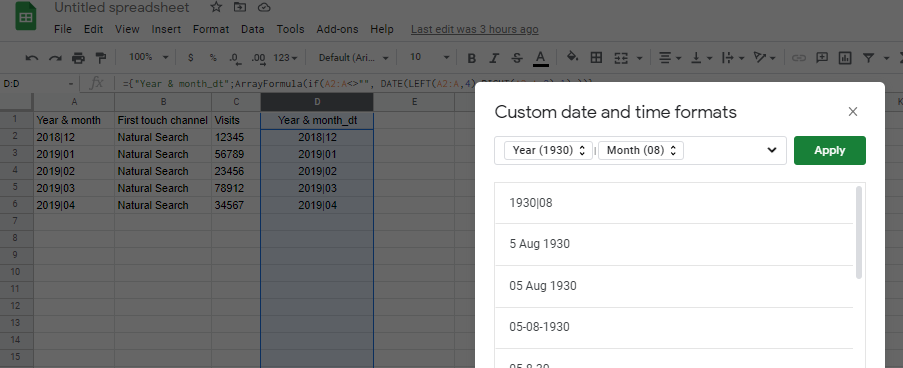Increase decimal places using .00 icon
This screenshot has width=903, height=368.
(x=258, y=58)
